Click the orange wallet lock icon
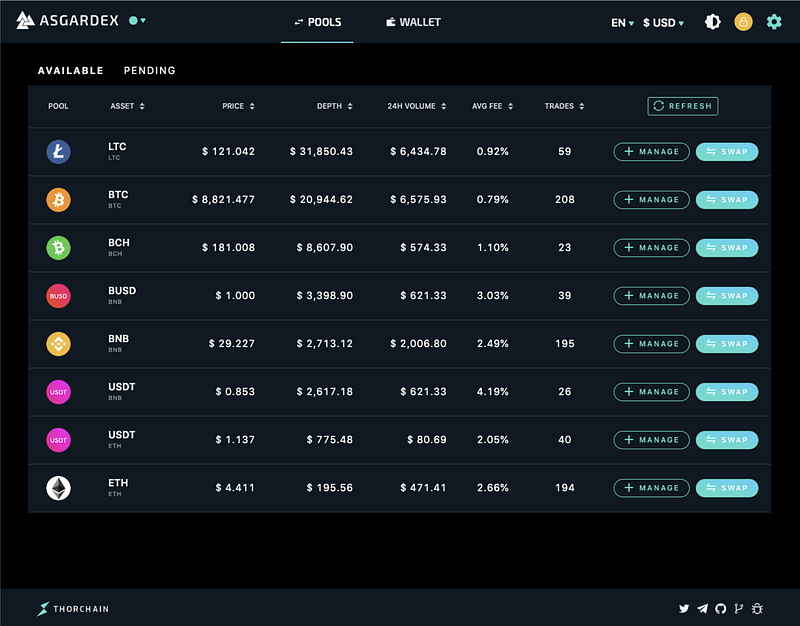 [x=743, y=22]
